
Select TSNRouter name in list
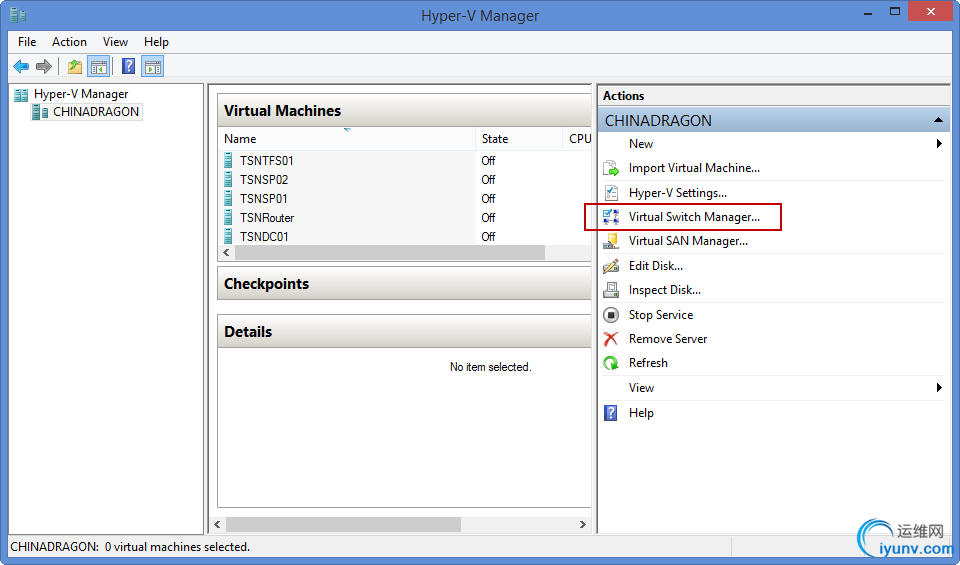pyautogui.click(x=267, y=217)
